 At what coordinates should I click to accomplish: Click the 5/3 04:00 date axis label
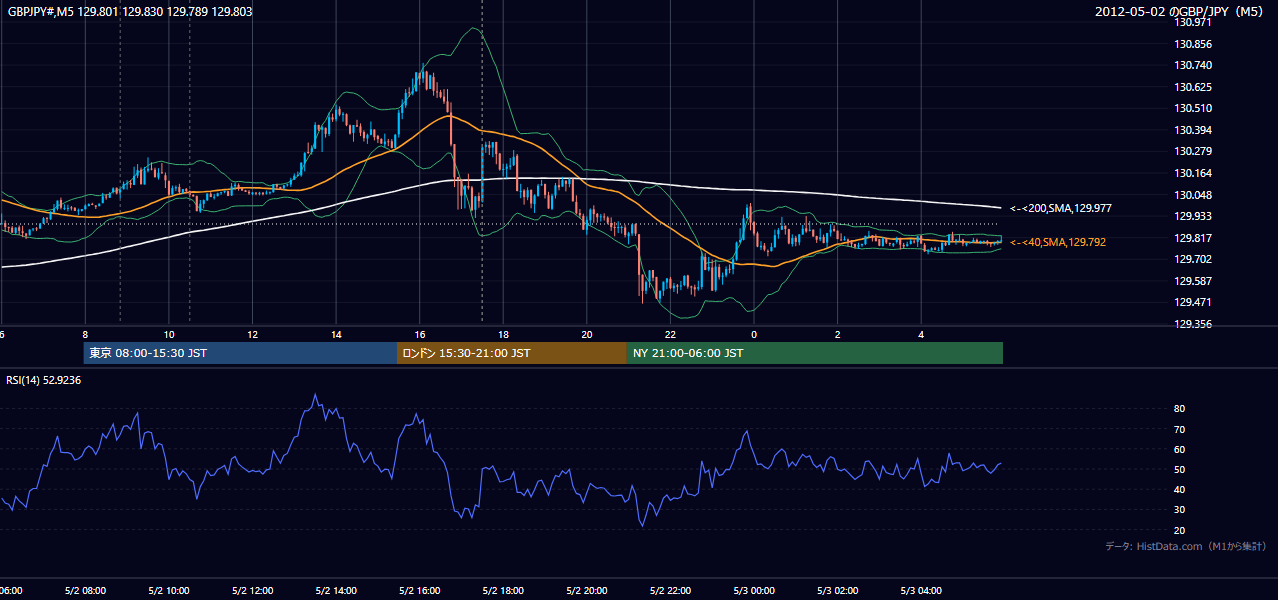(x=921, y=591)
